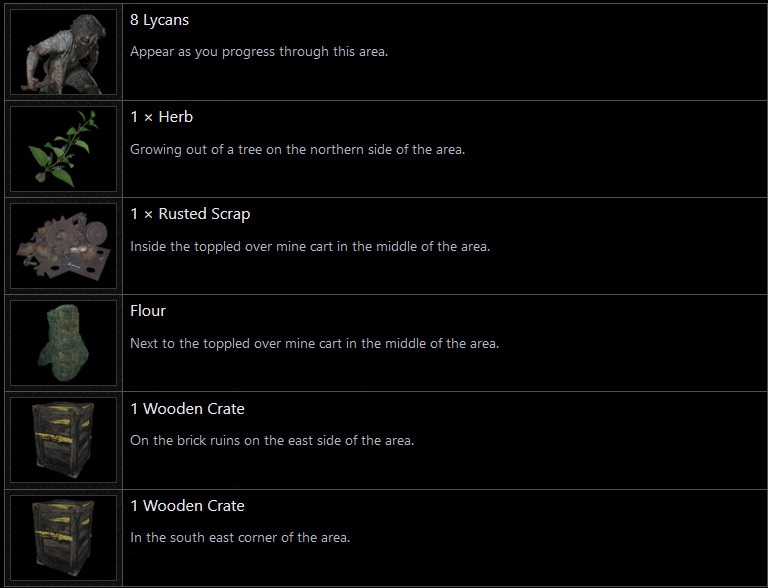768x588 pixels.
Task: Click the Flour sack icon
Action: (62, 343)
